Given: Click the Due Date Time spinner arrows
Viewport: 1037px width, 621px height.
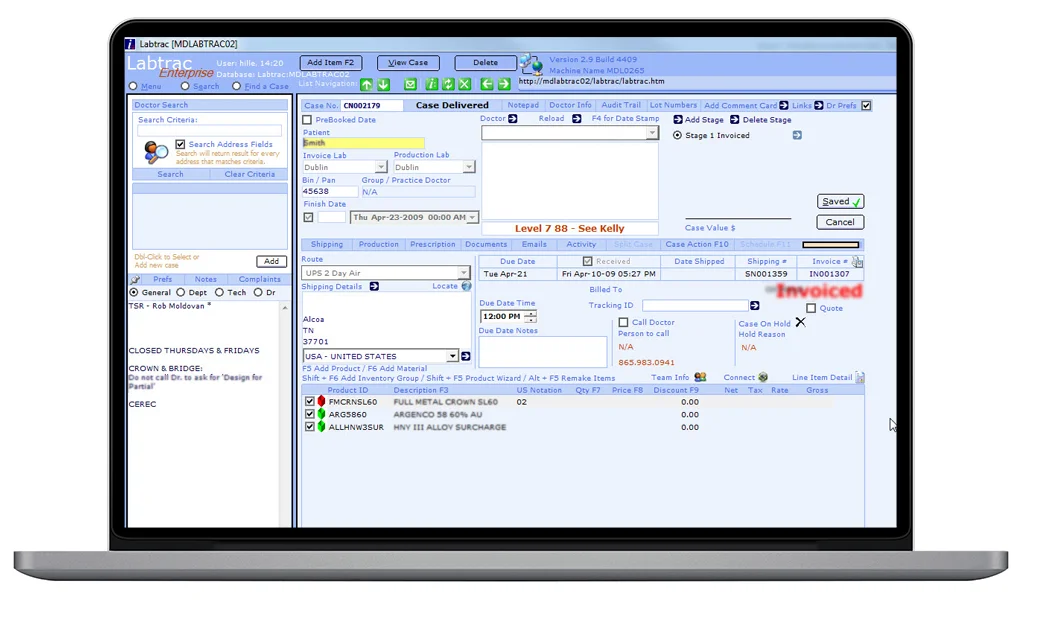Looking at the screenshot, I should point(530,316).
